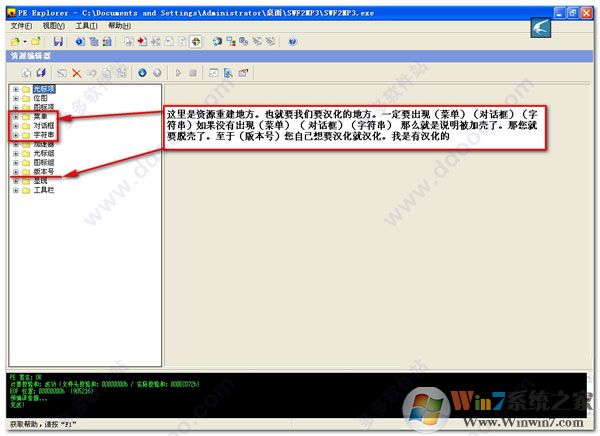Click the red X delete resource icon
The height and width of the screenshot is (436, 600).
(x=77, y=73)
